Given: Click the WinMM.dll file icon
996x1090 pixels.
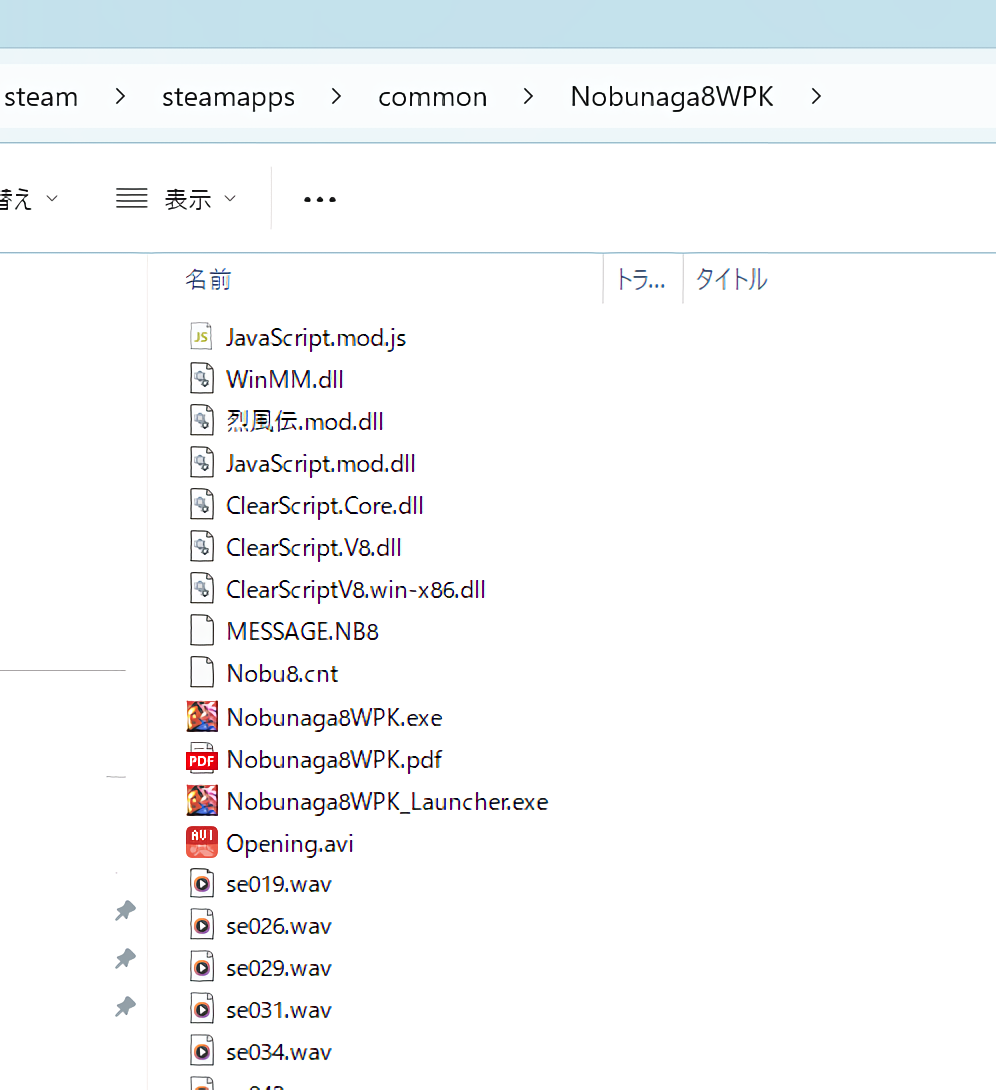Looking at the screenshot, I should click(x=202, y=379).
